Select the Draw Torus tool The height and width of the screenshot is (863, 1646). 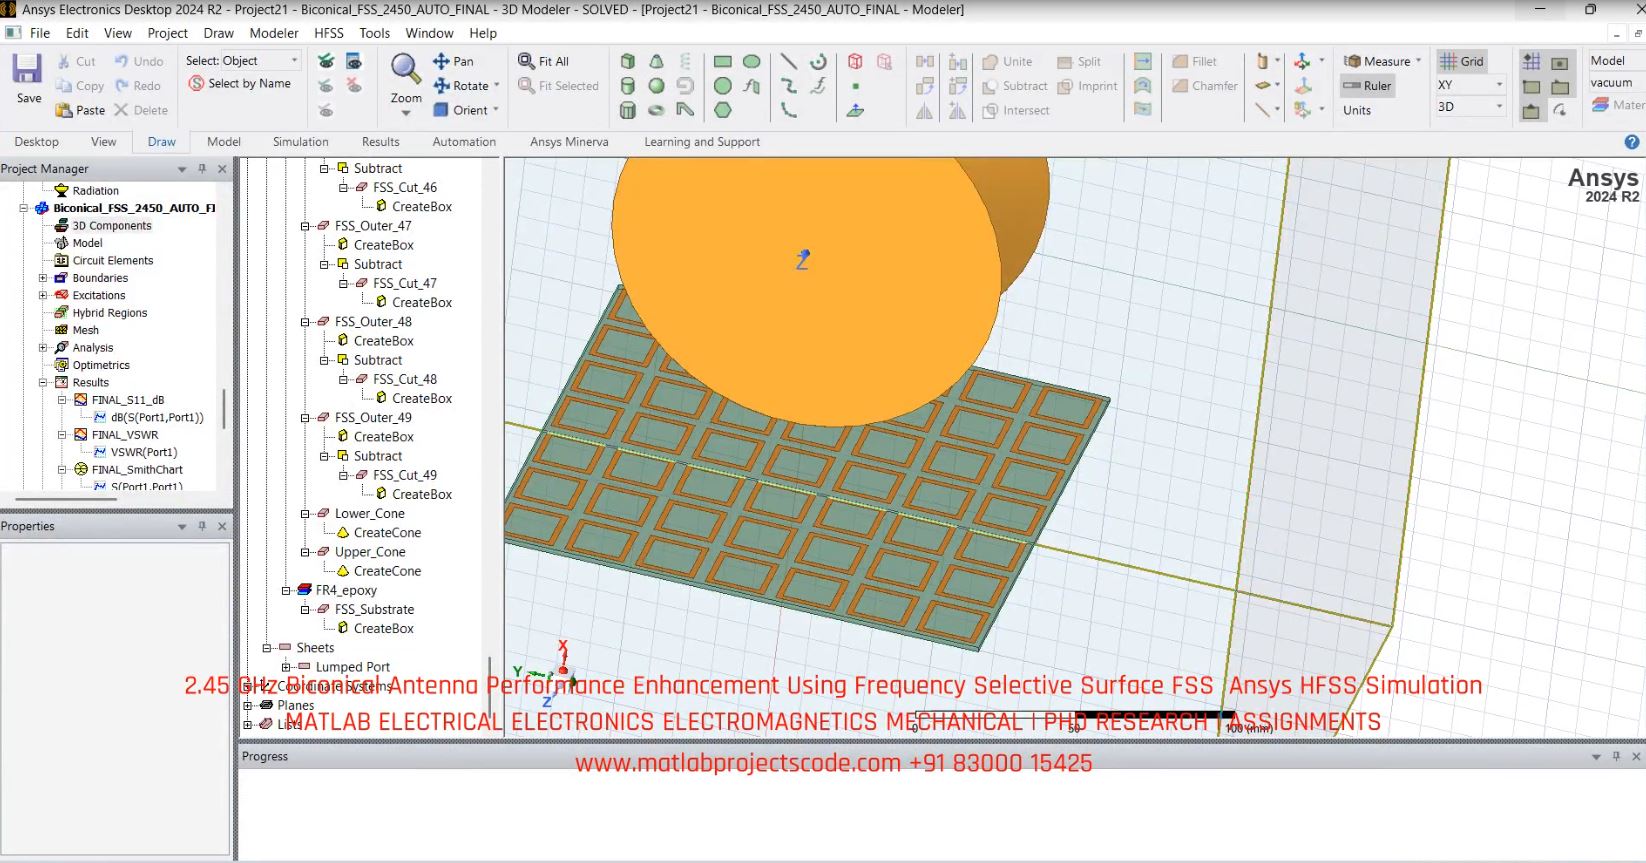pyautogui.click(x=656, y=110)
